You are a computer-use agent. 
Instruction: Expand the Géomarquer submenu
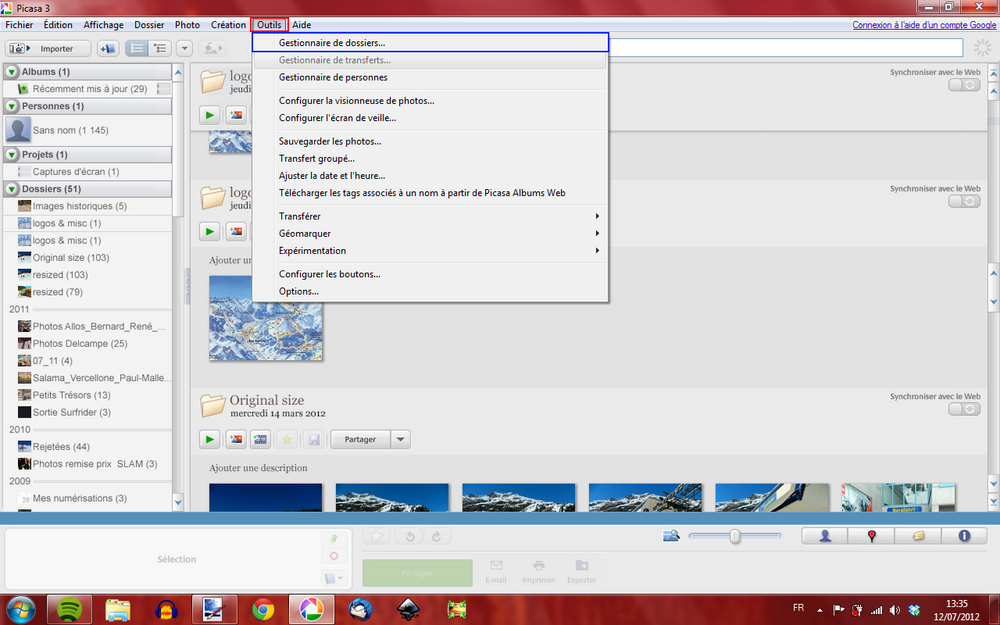430,233
